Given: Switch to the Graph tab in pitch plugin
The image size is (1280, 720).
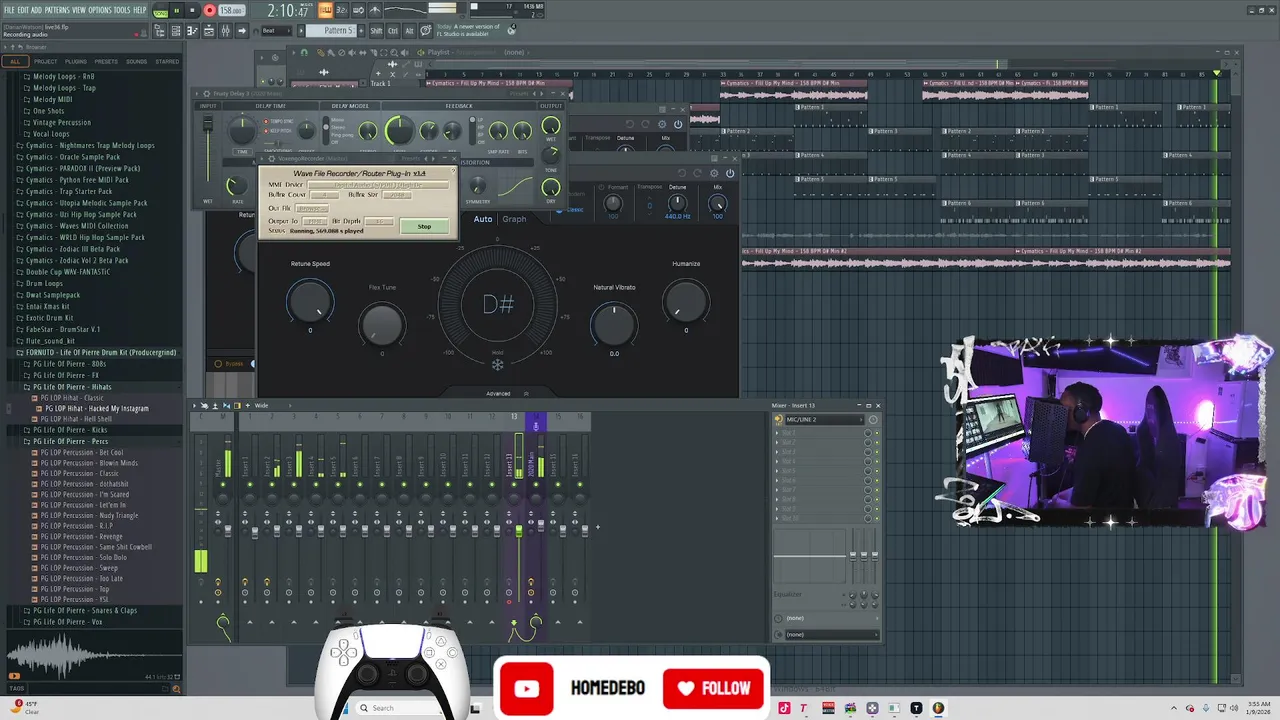Looking at the screenshot, I should (514, 219).
